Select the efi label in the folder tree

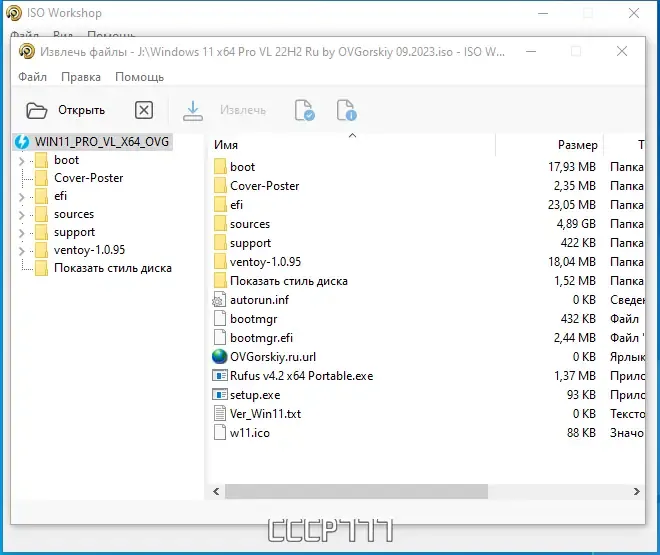[61, 196]
